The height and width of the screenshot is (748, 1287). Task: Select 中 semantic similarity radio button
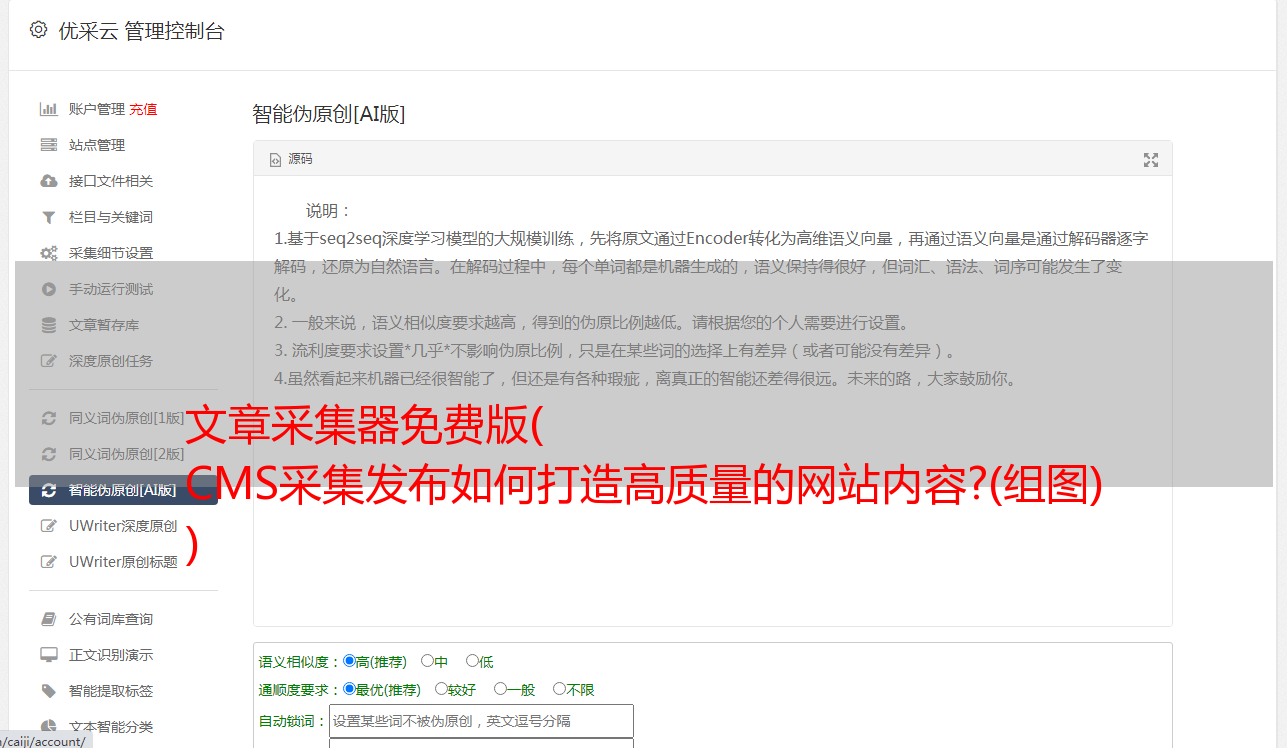427,661
